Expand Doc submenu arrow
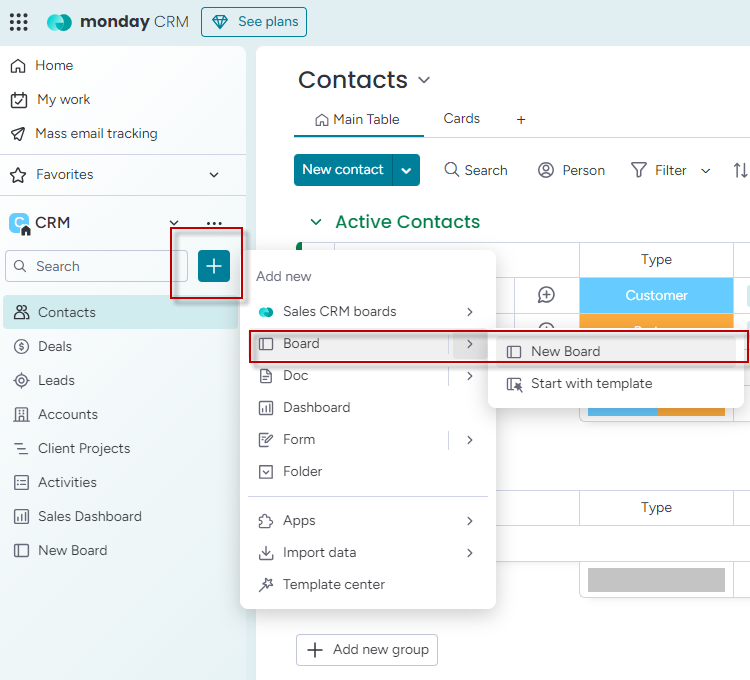 [x=470, y=376]
